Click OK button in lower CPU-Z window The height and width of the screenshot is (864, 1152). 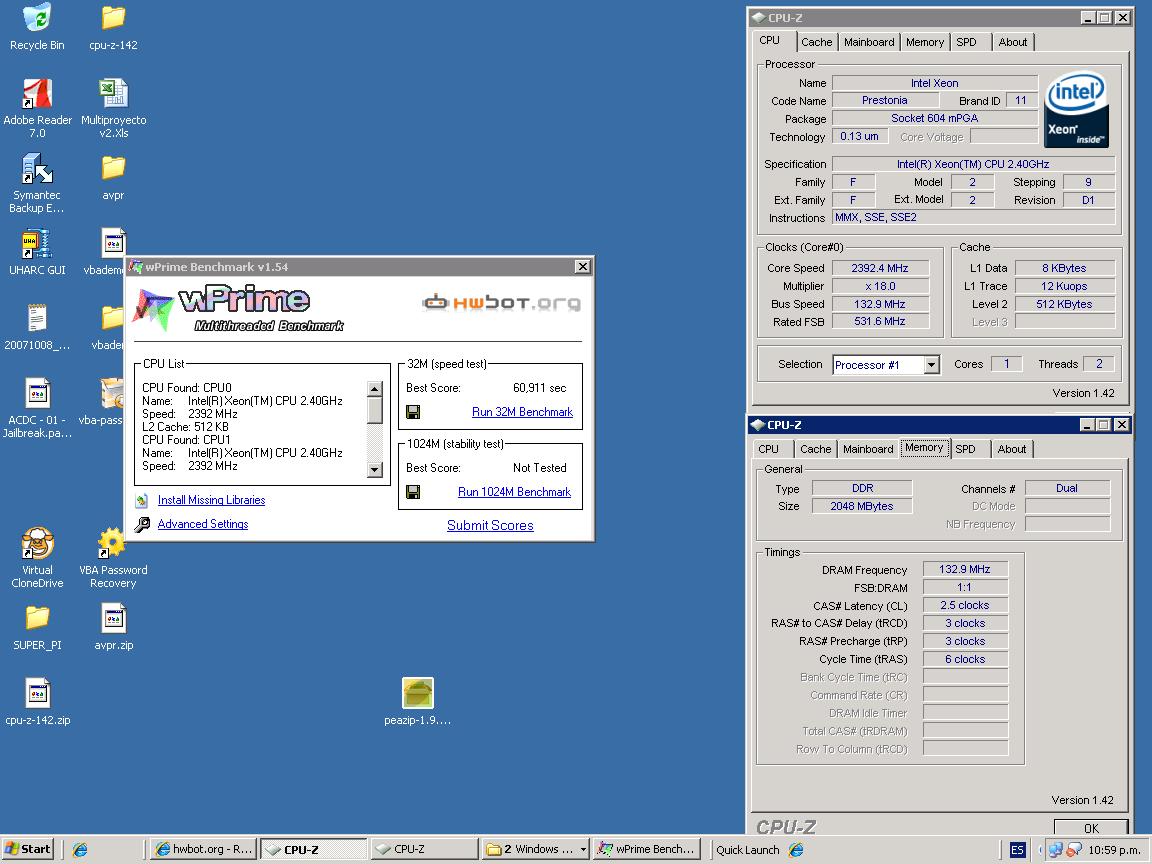pos(1091,827)
